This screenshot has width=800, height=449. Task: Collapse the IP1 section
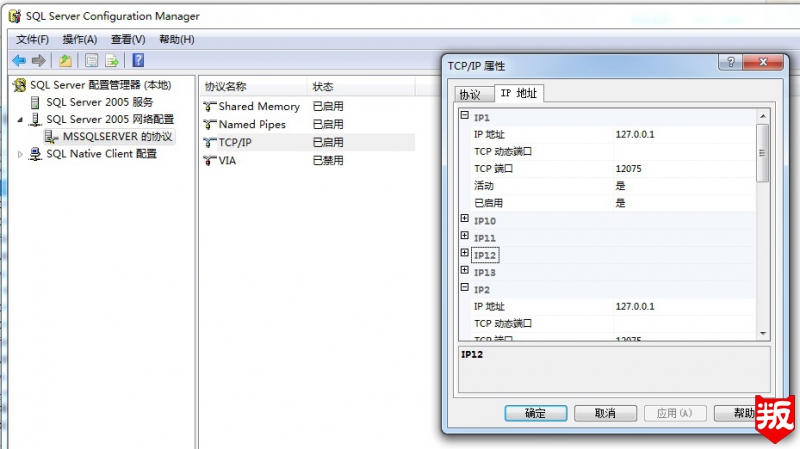click(464, 115)
